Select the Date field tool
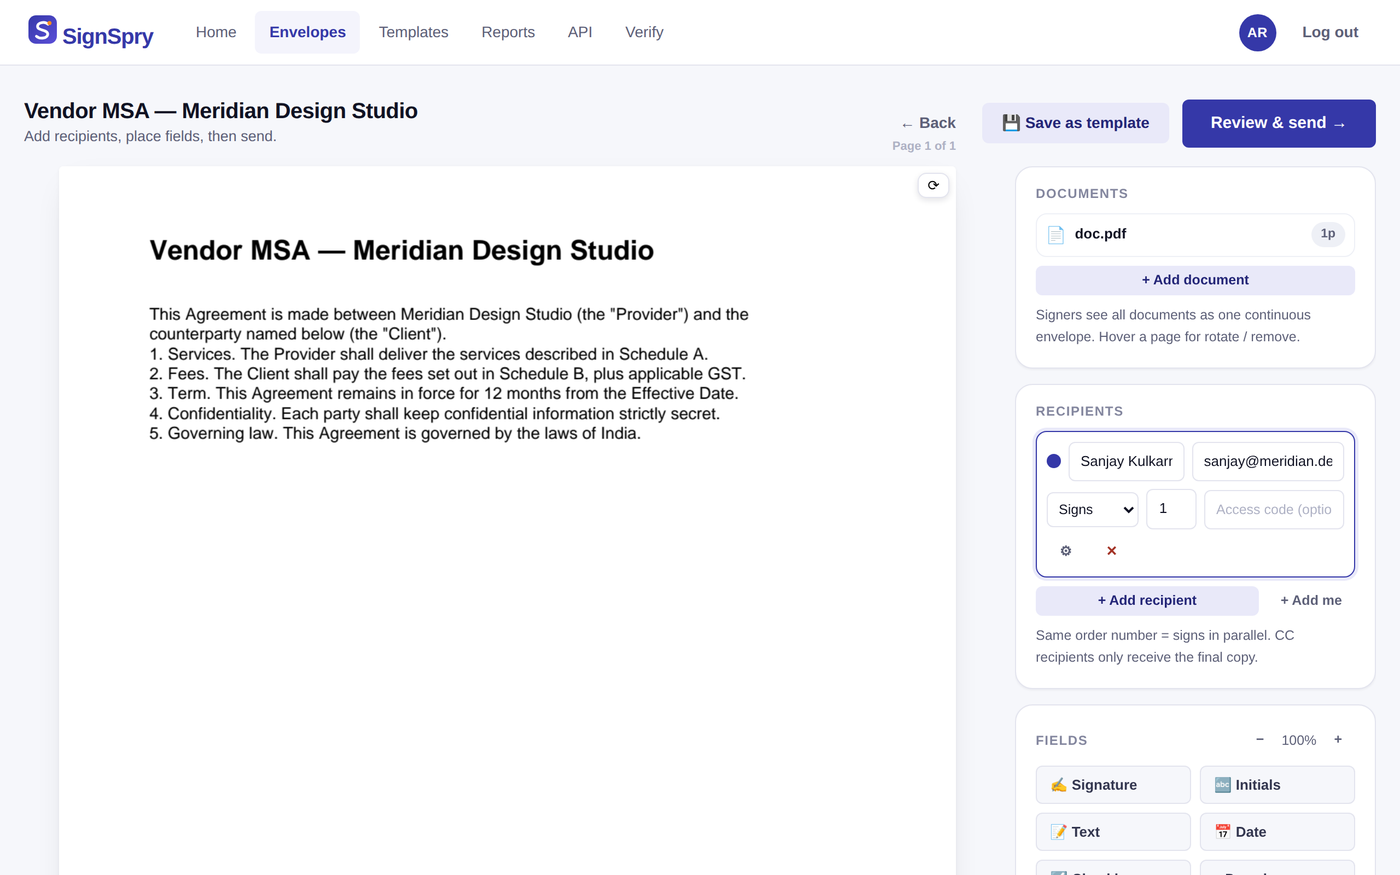The image size is (1400, 875). pyautogui.click(x=1277, y=832)
